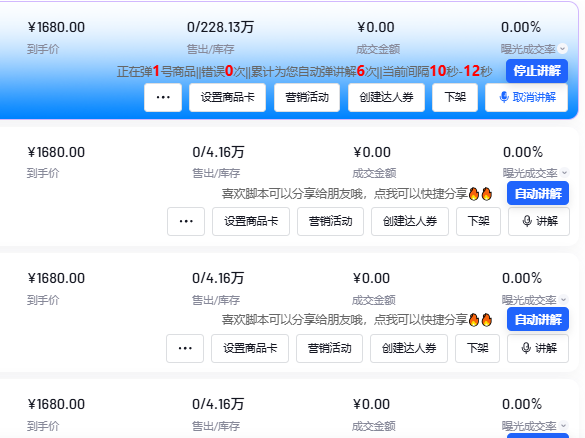Expand the 曝光成交率 dropdown in the bottom row
Image resolution: width=585 pixels, height=438 pixels.
pos(563,425)
